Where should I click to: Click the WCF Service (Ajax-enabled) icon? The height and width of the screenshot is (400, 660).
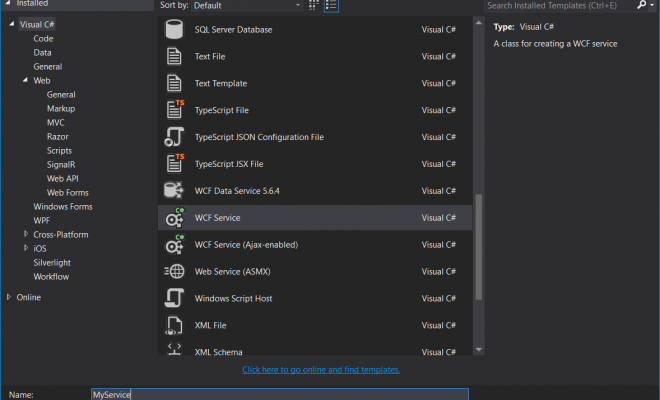tap(175, 245)
